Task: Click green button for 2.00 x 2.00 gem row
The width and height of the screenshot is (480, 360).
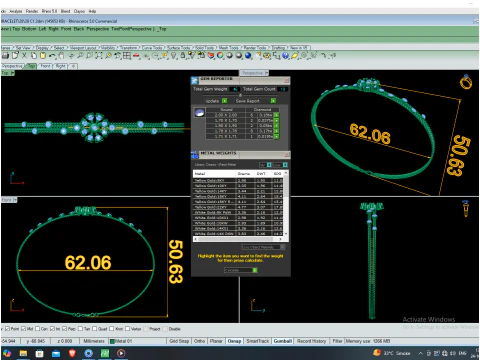Action: pyautogui.click(x=276, y=115)
